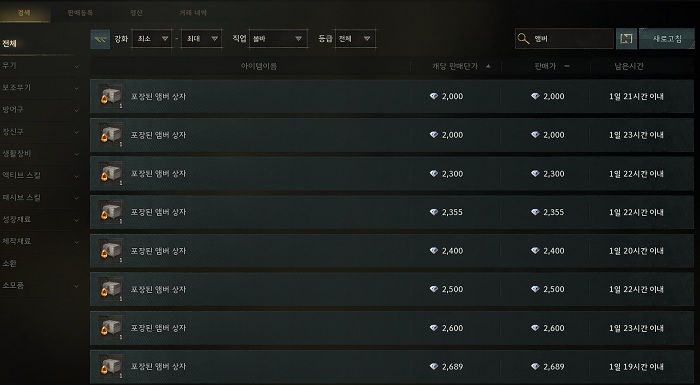Switch to the 판매등록 tab
Screen dimensions: 700x385
[x=80, y=13]
